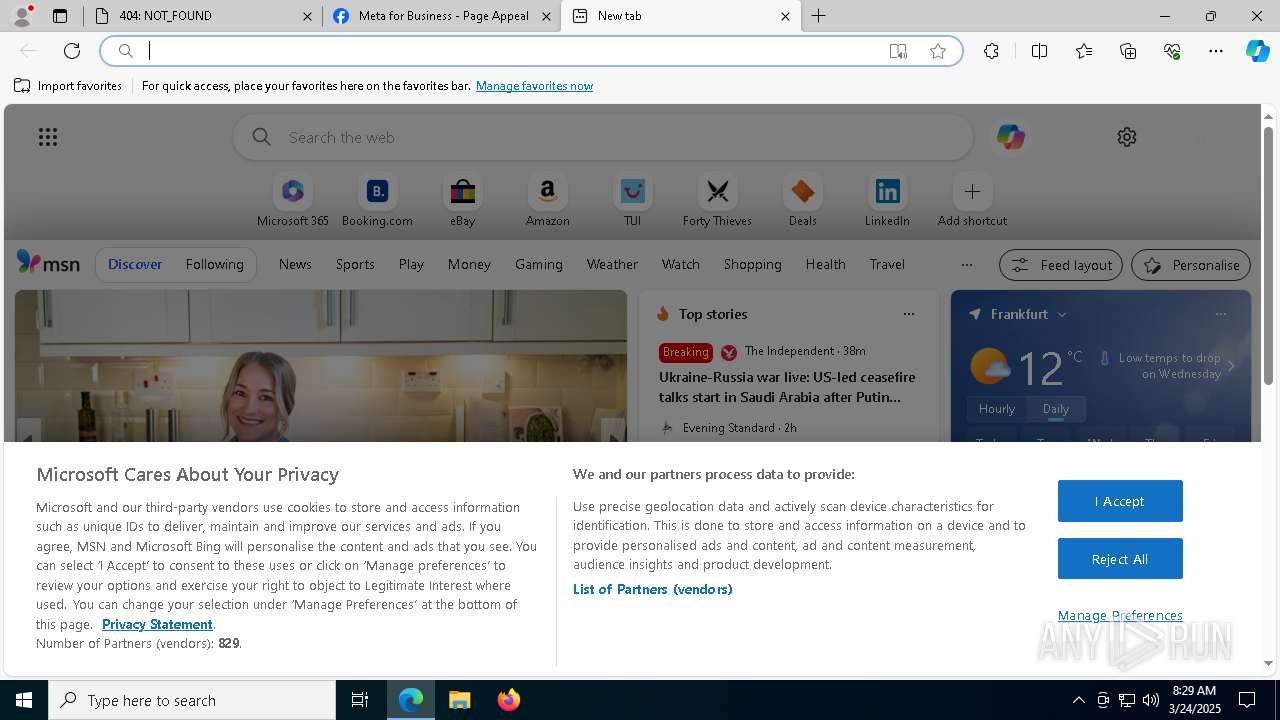Click I Accept cookie button
Viewport: 1280px width, 720px height.
[1120, 501]
